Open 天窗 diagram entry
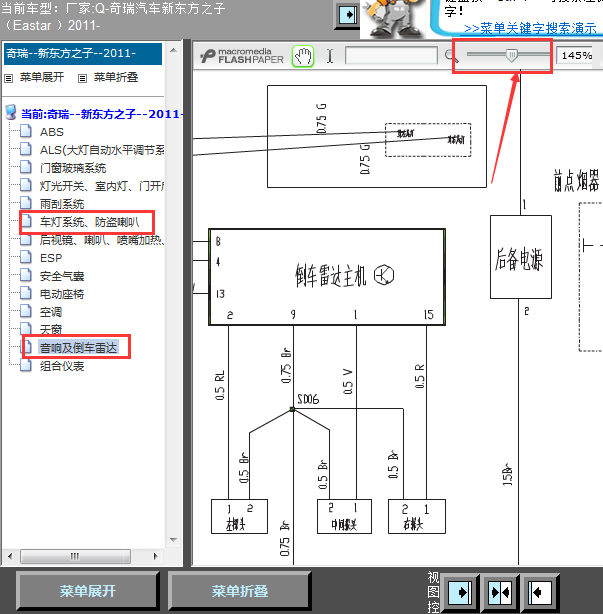603x614 pixels. (51, 329)
